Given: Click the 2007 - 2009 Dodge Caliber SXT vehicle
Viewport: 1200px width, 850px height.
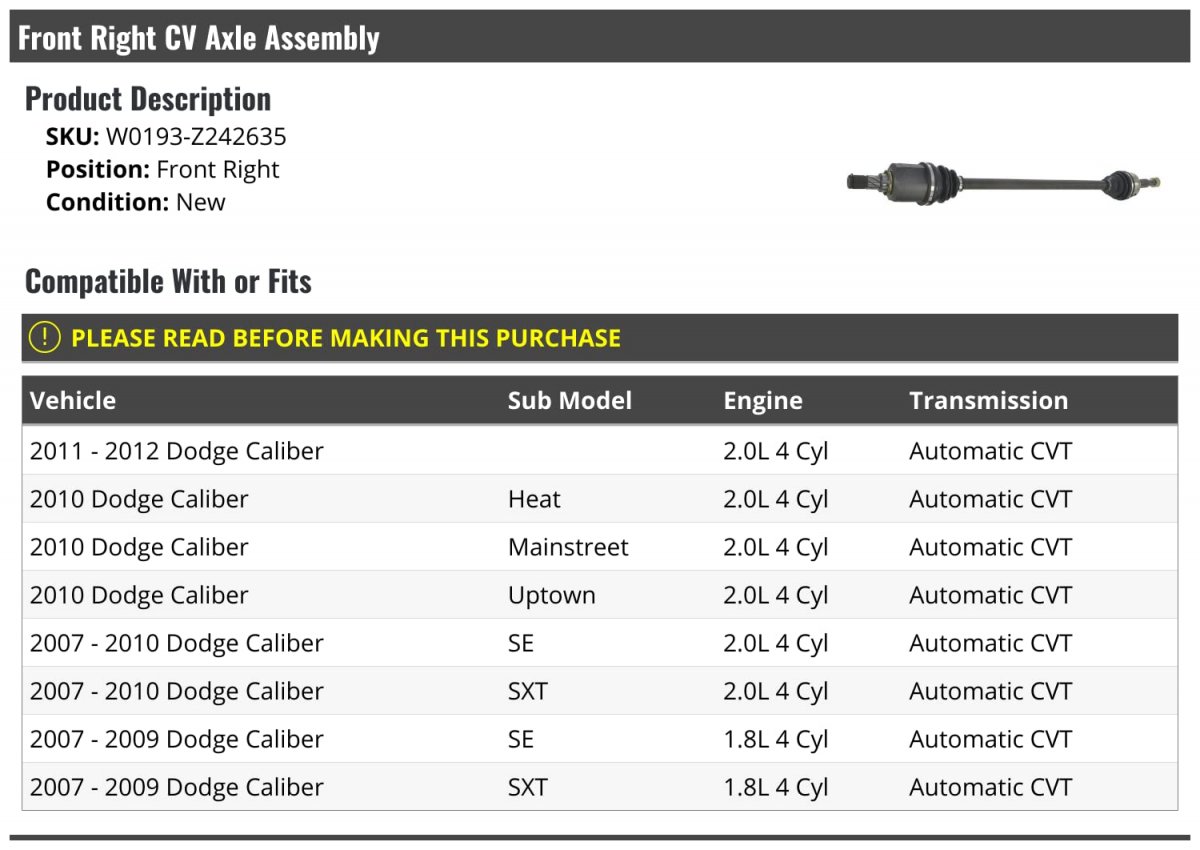Looking at the screenshot, I should click(x=177, y=787).
